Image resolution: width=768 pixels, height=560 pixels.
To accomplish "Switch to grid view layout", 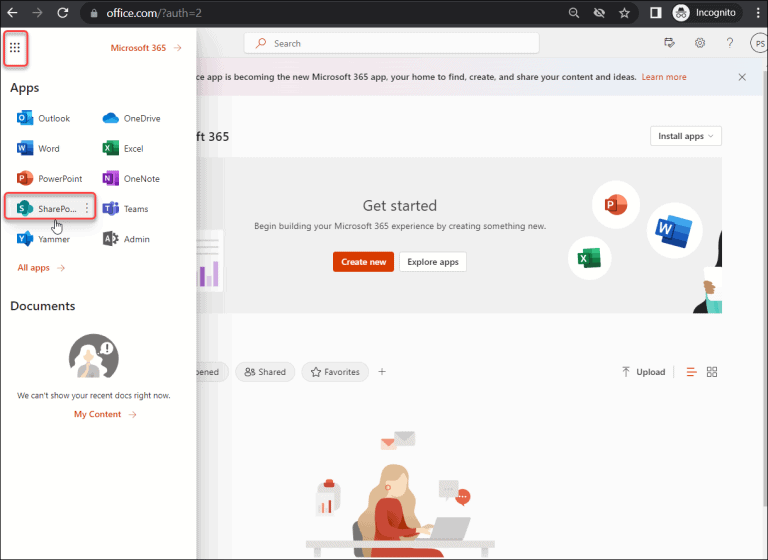I will pos(712,372).
